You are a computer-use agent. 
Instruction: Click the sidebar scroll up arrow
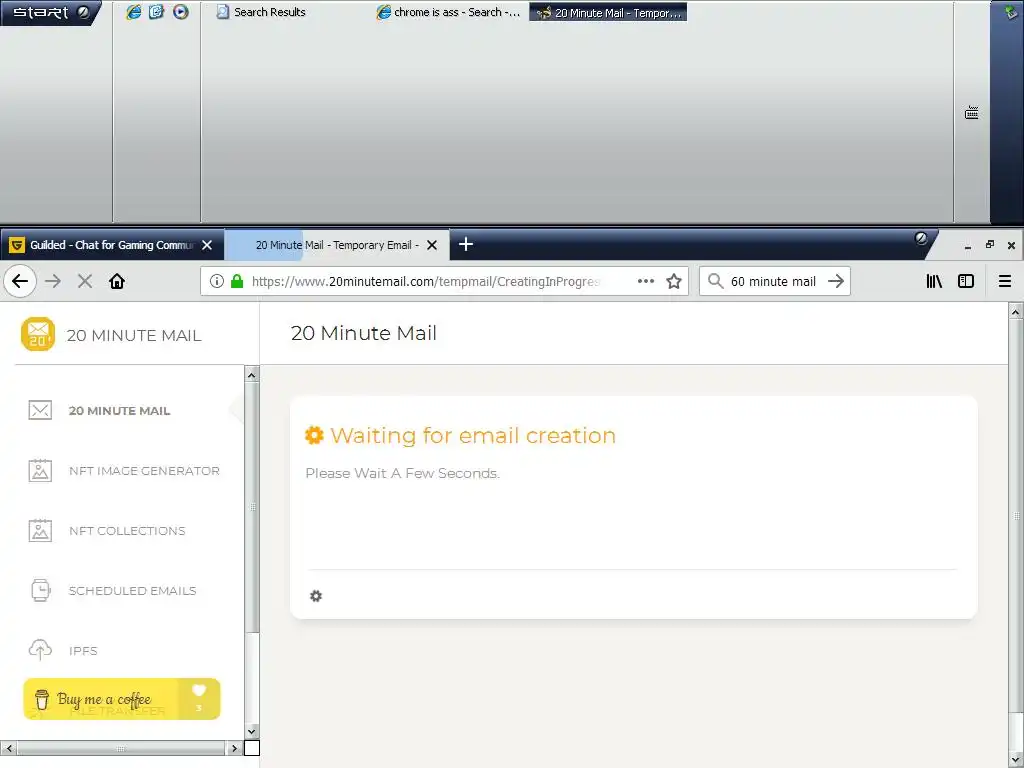[251, 375]
